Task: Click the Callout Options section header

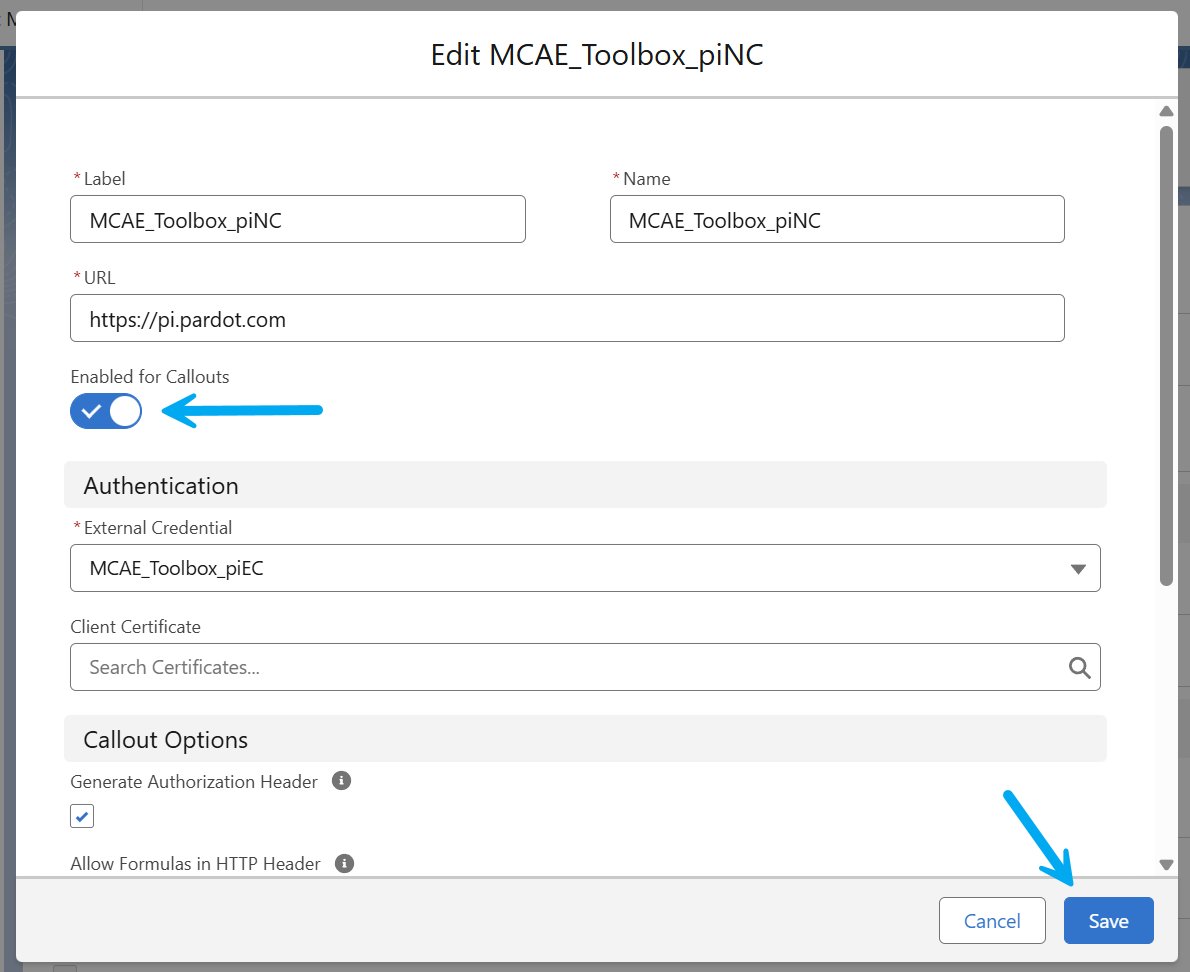Action: (x=585, y=739)
